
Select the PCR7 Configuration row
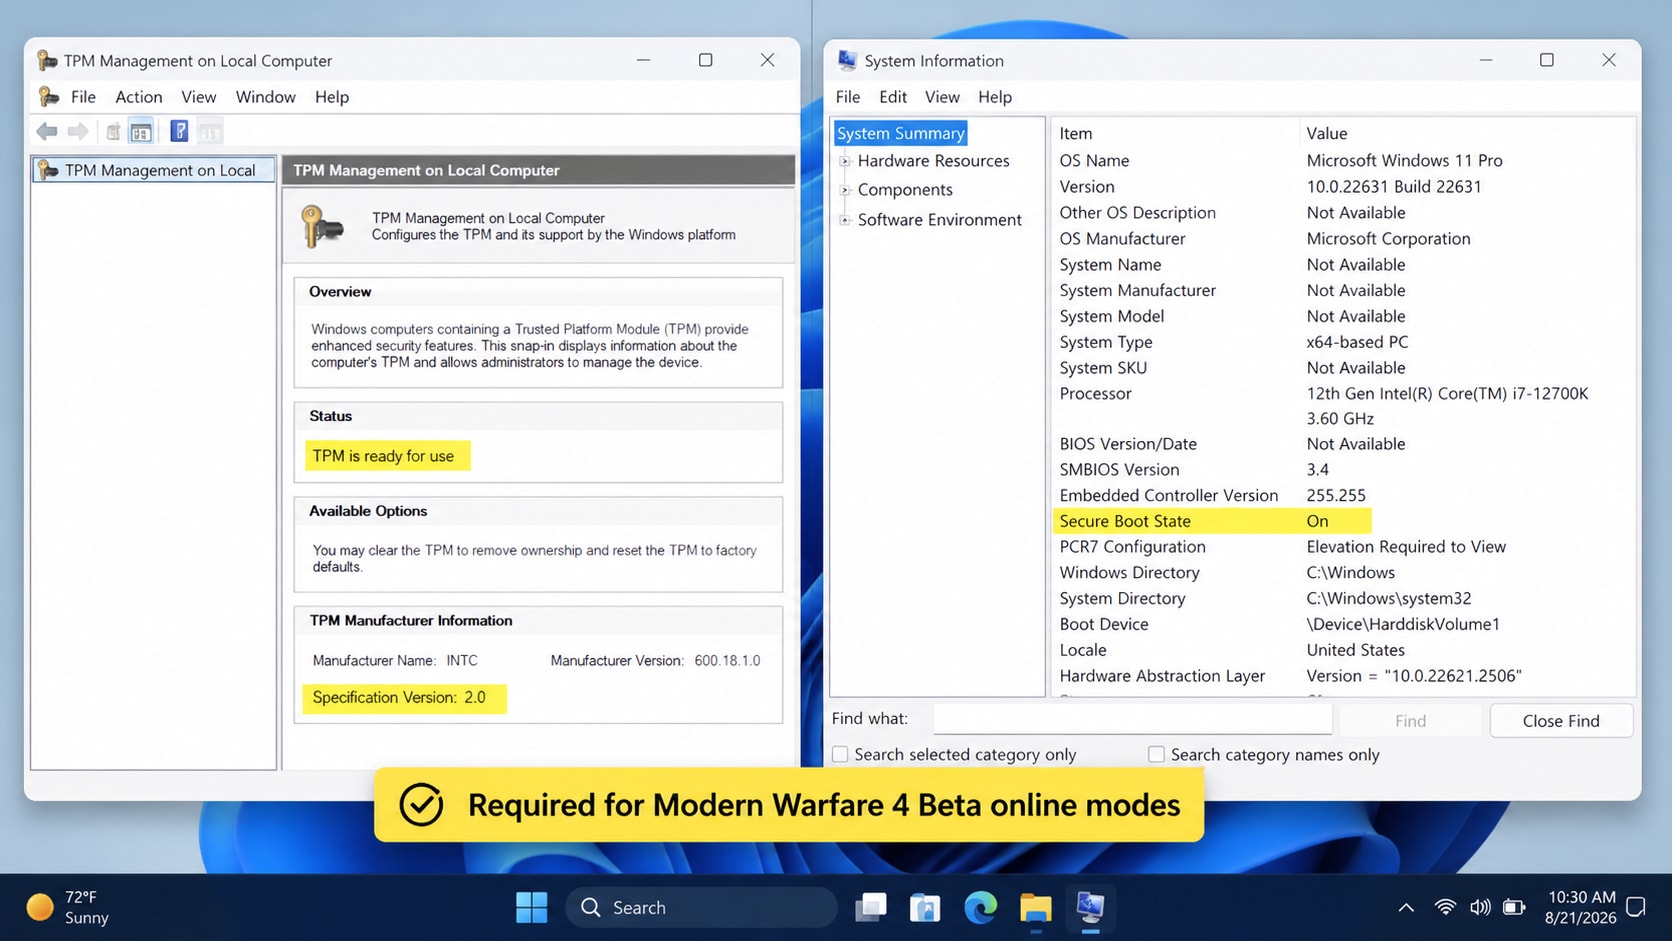(1342, 547)
